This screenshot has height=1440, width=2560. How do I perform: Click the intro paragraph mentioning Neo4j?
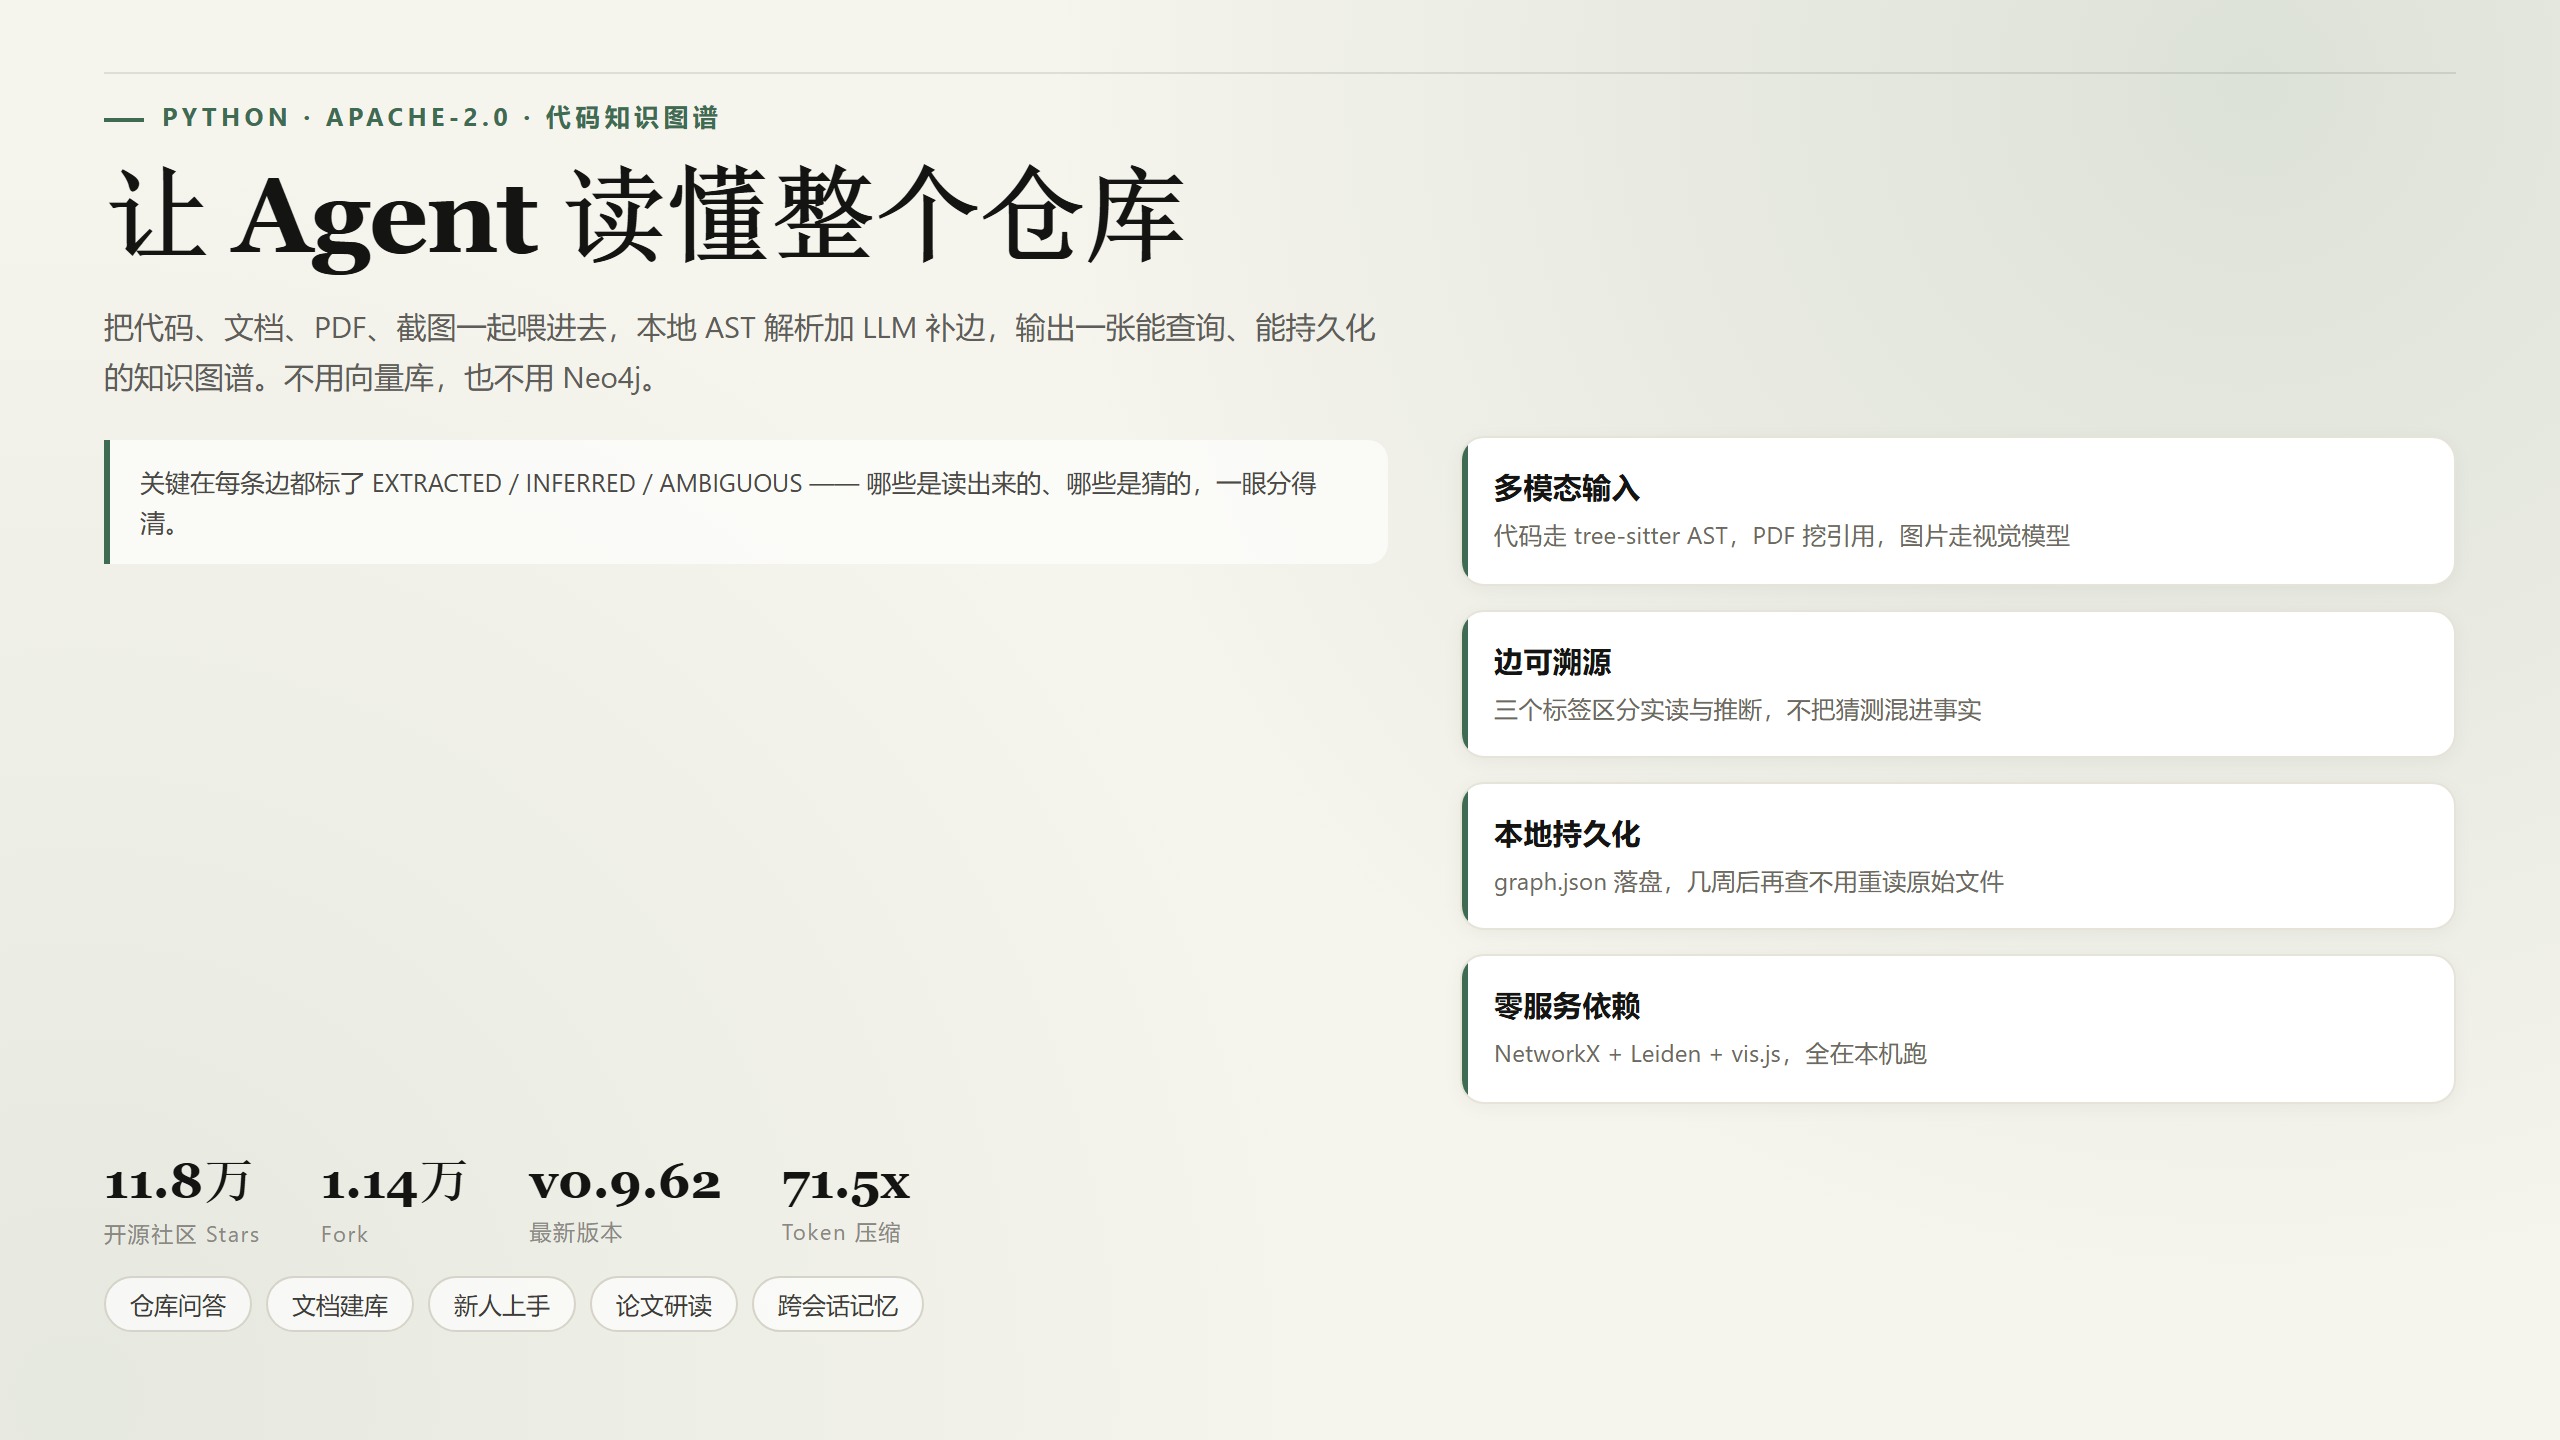coord(740,353)
